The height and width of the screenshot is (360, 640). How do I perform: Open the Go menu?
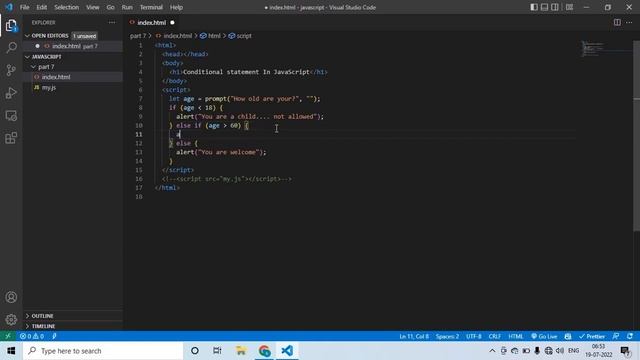111,7
